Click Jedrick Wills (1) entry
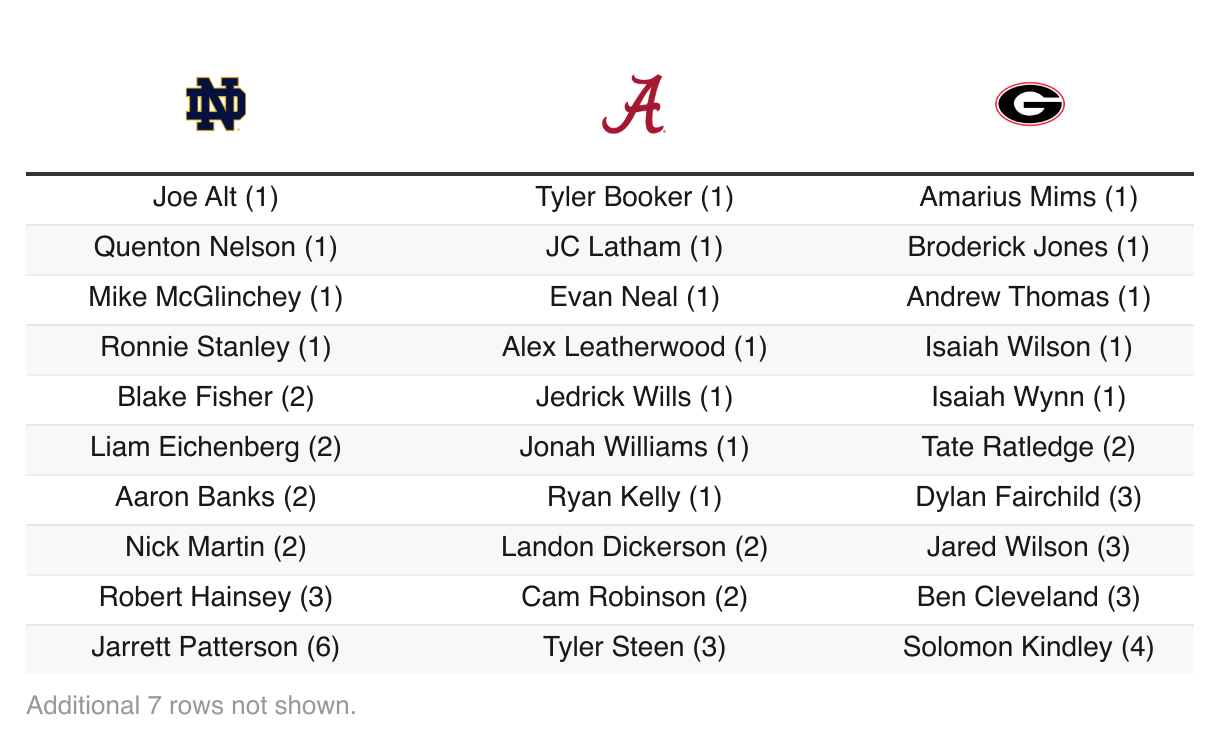The height and width of the screenshot is (746, 1220). coord(634,397)
